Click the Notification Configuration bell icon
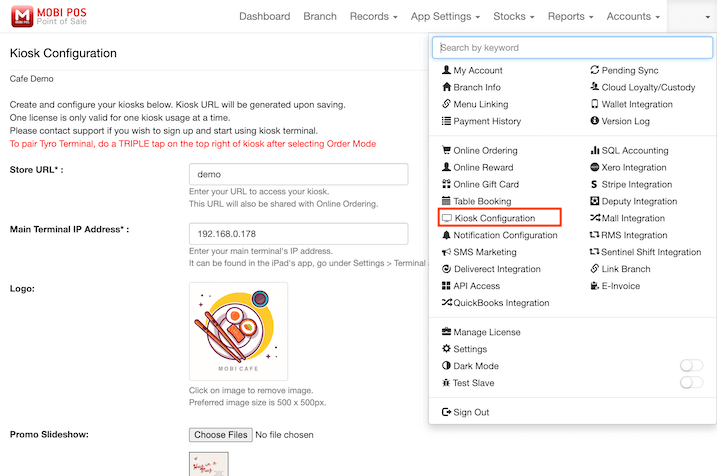 pyautogui.click(x=446, y=235)
